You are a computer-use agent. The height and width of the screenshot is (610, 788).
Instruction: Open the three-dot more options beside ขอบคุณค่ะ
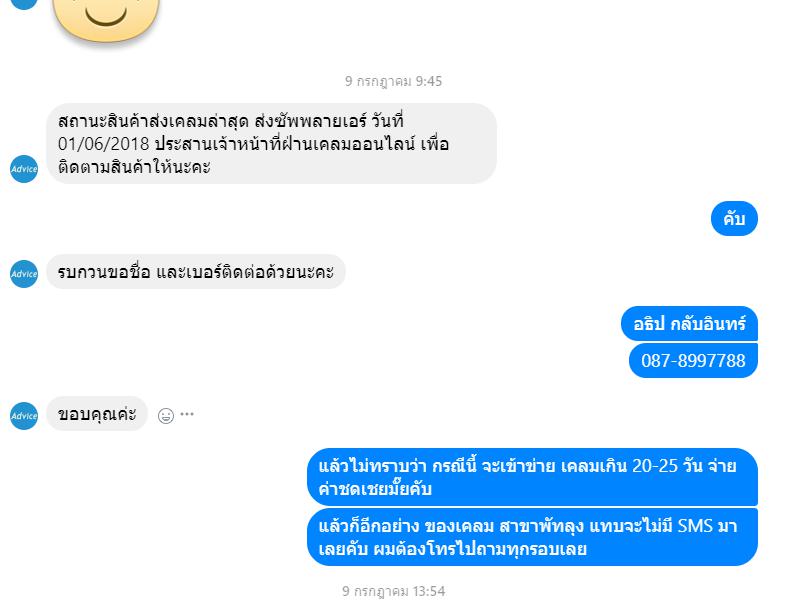(187, 414)
